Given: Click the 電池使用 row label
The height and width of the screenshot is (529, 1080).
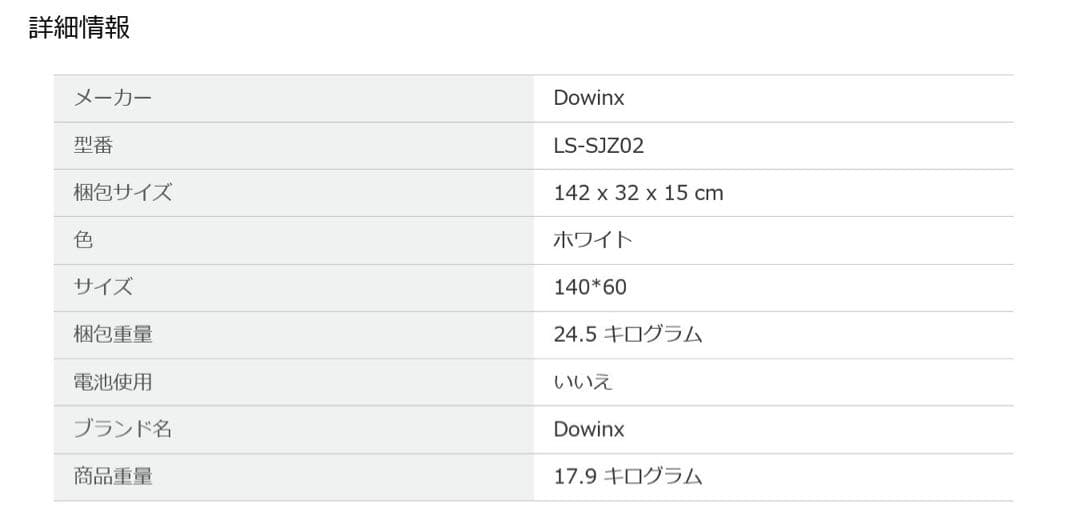Looking at the screenshot, I should [x=113, y=381].
